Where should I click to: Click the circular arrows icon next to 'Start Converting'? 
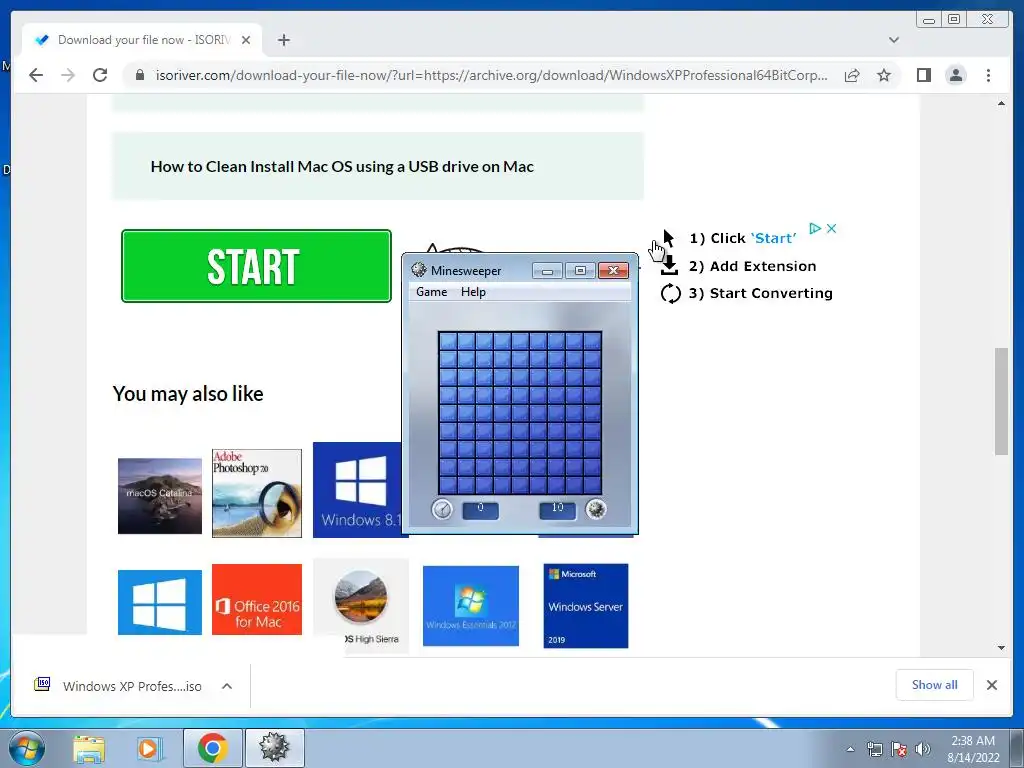coord(671,293)
